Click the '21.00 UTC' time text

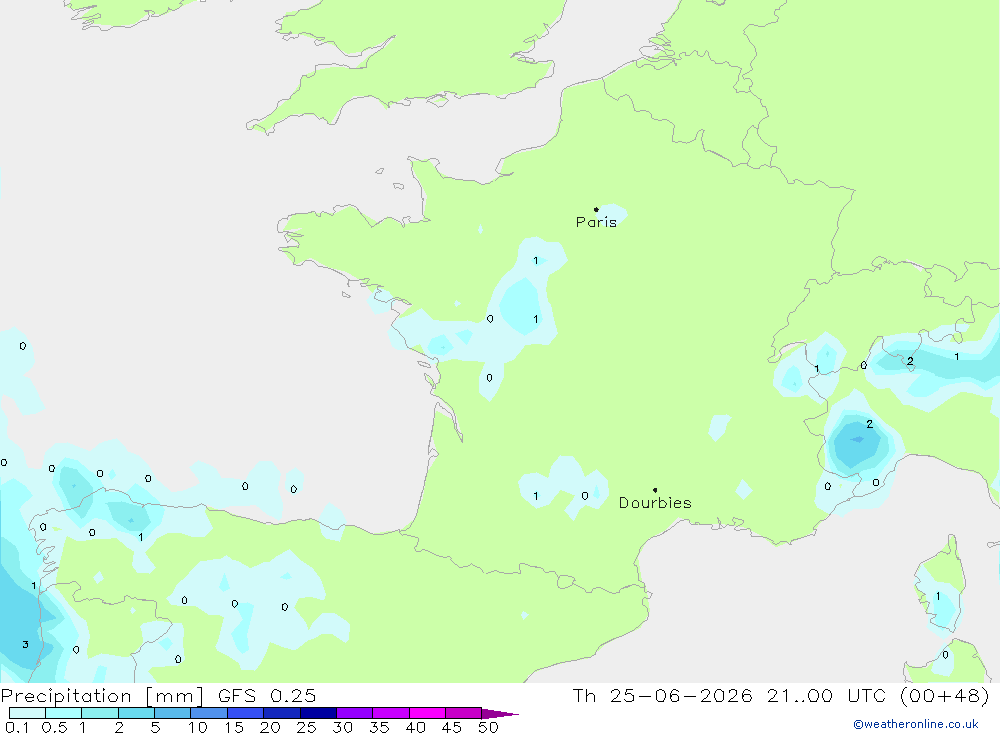point(827,695)
